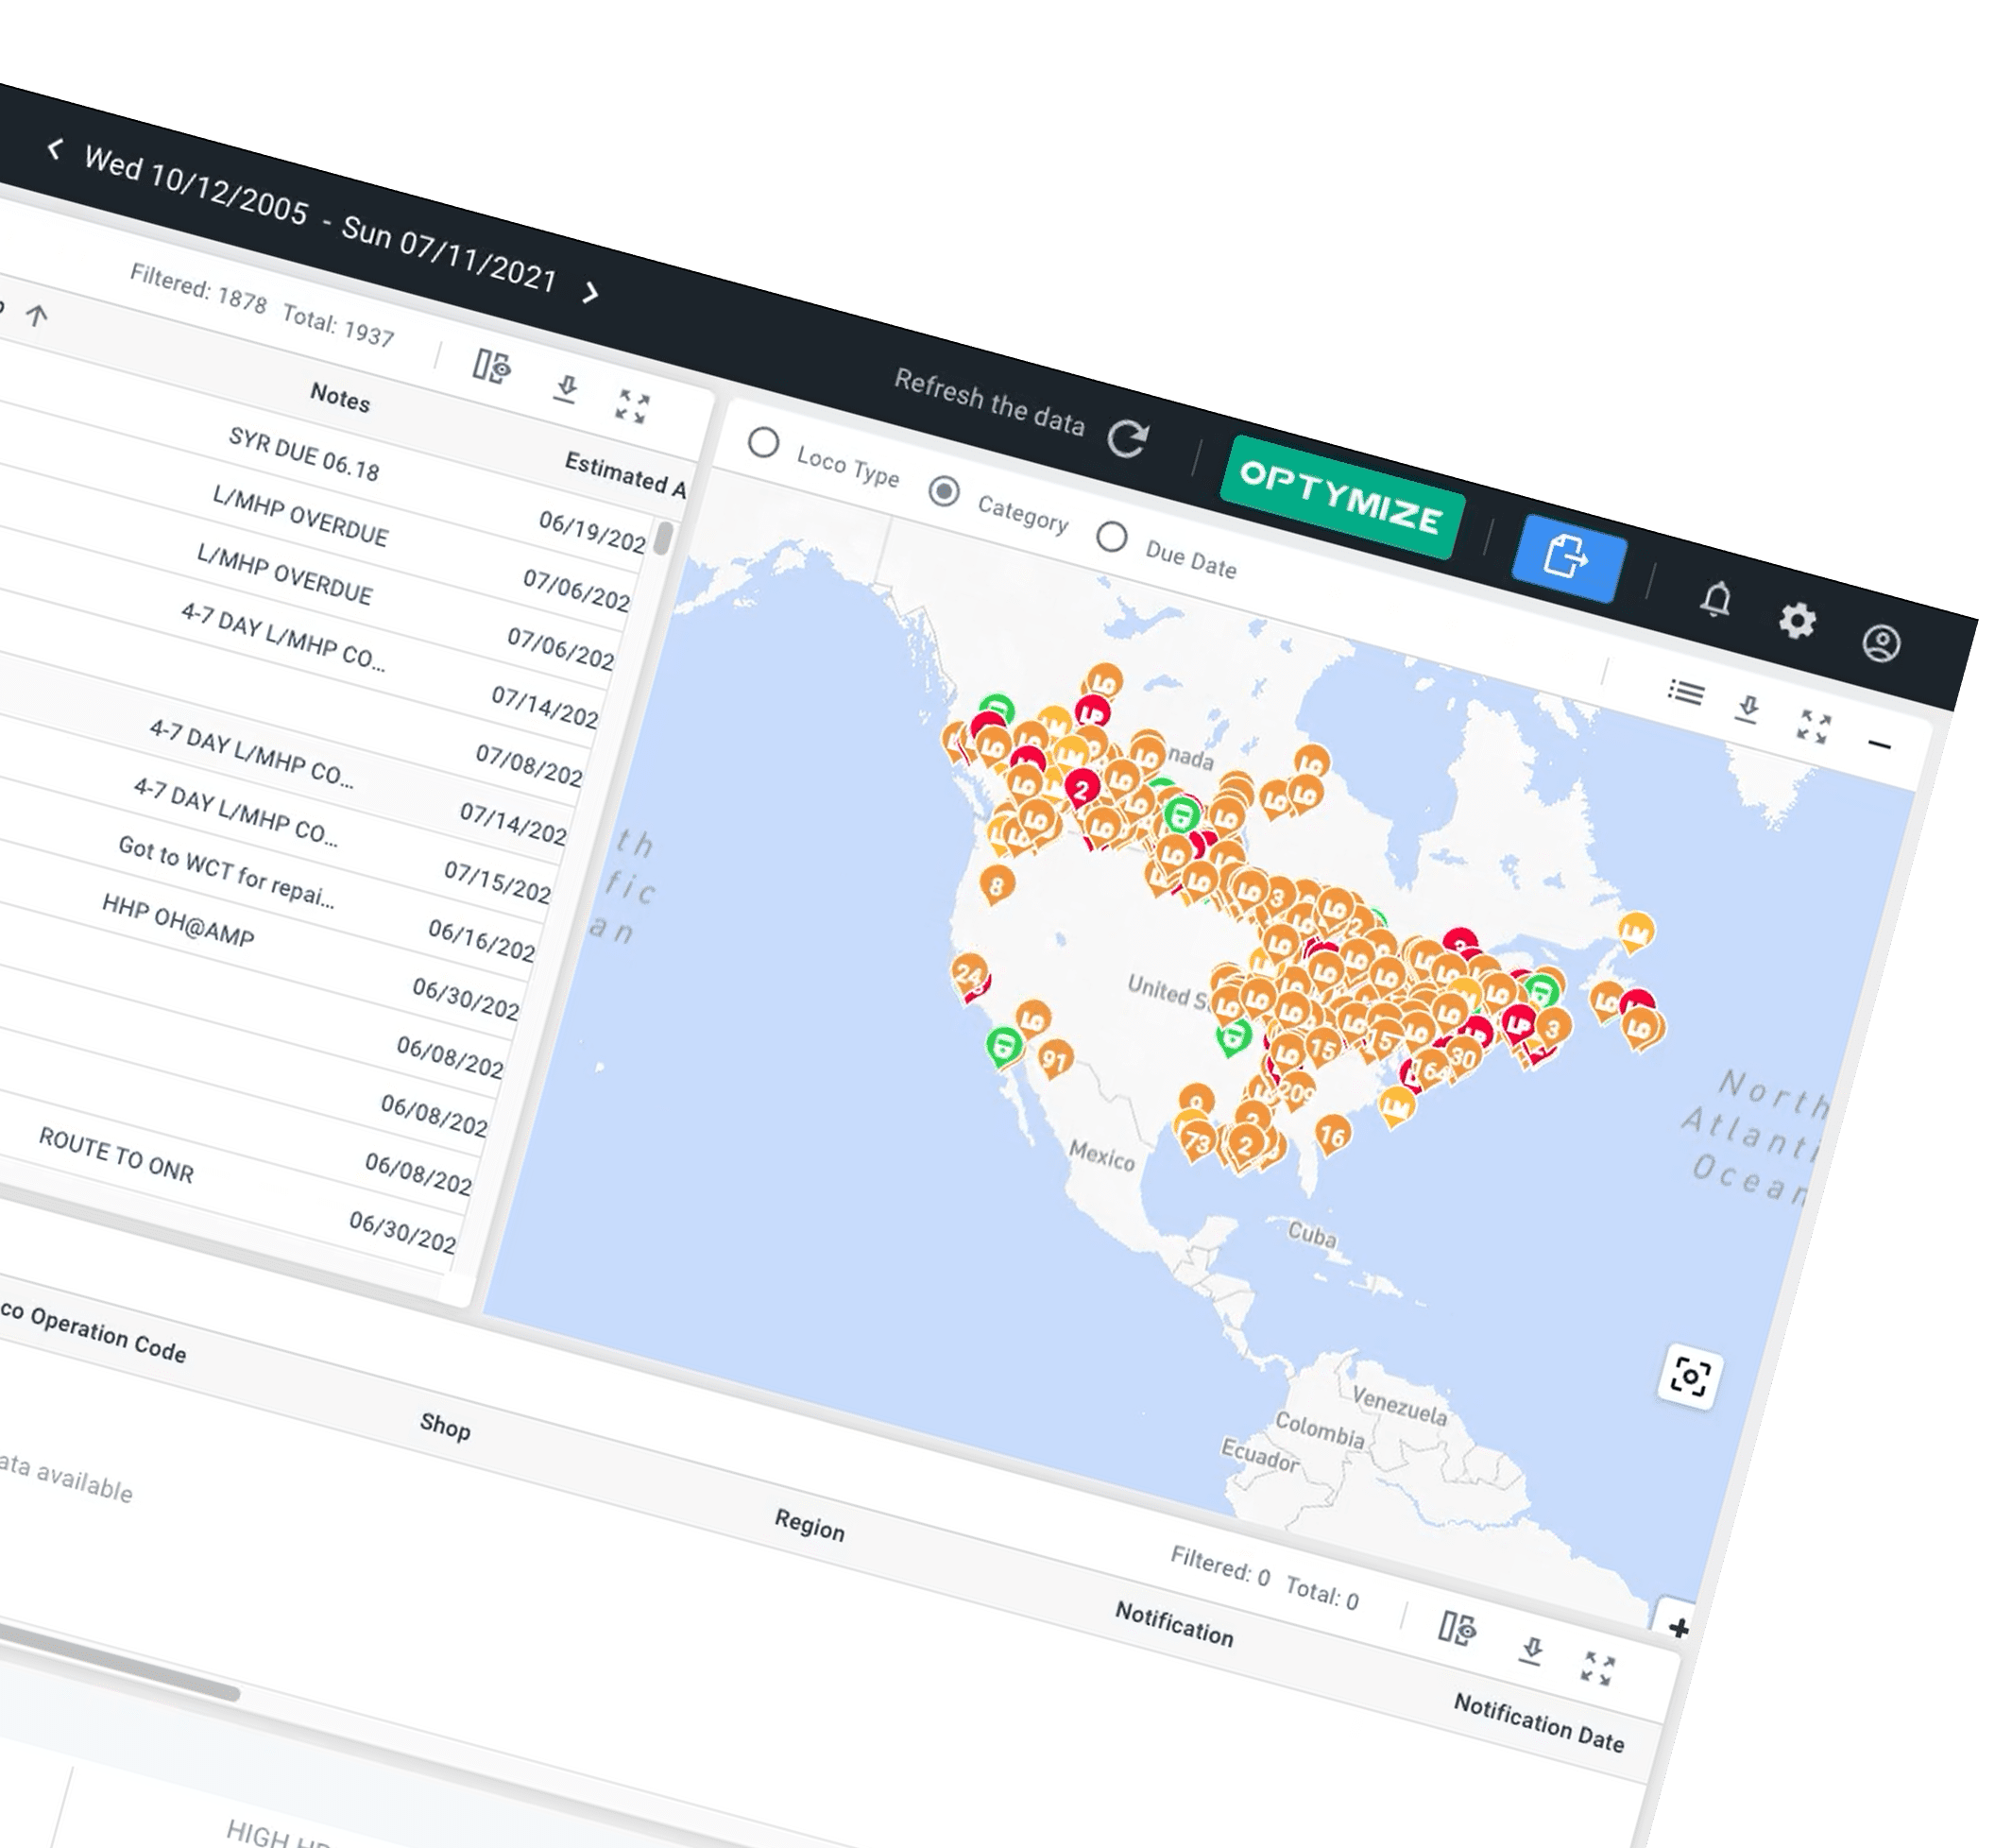Select the ROUTE TO ONR note

click(116, 1154)
